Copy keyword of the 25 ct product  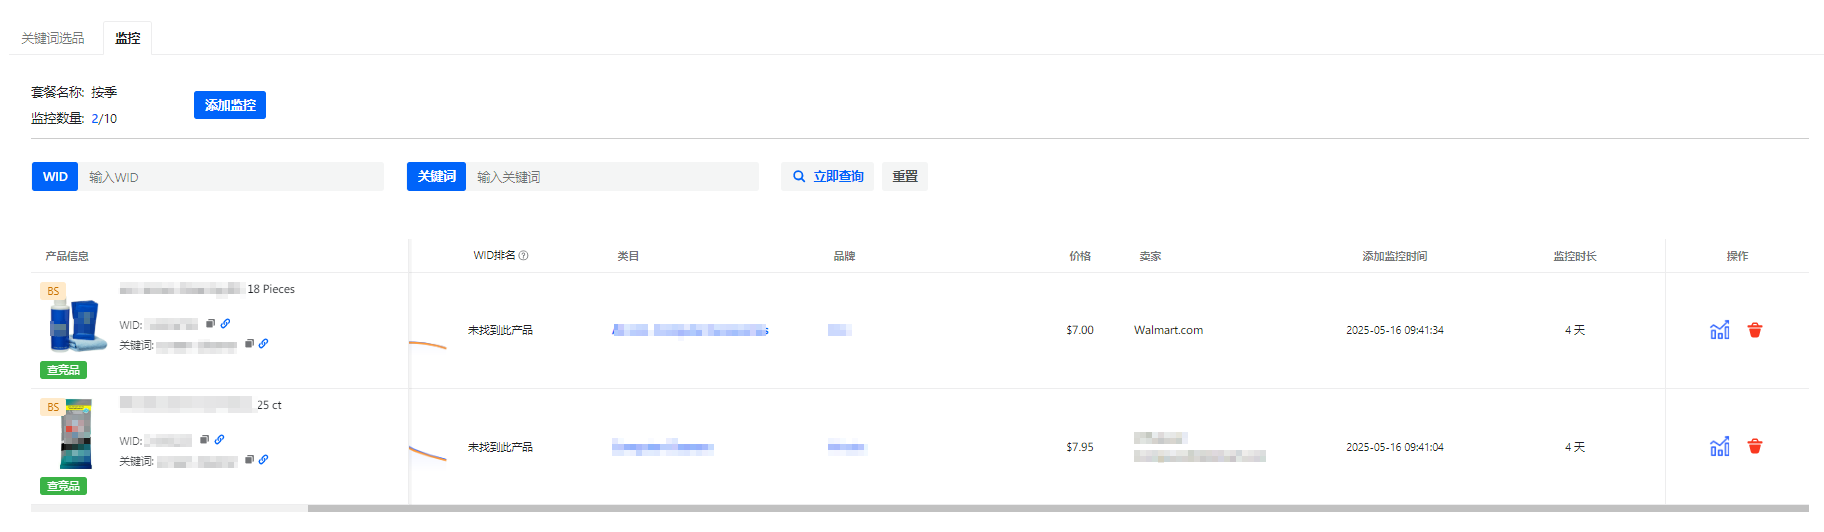pyautogui.click(x=249, y=460)
